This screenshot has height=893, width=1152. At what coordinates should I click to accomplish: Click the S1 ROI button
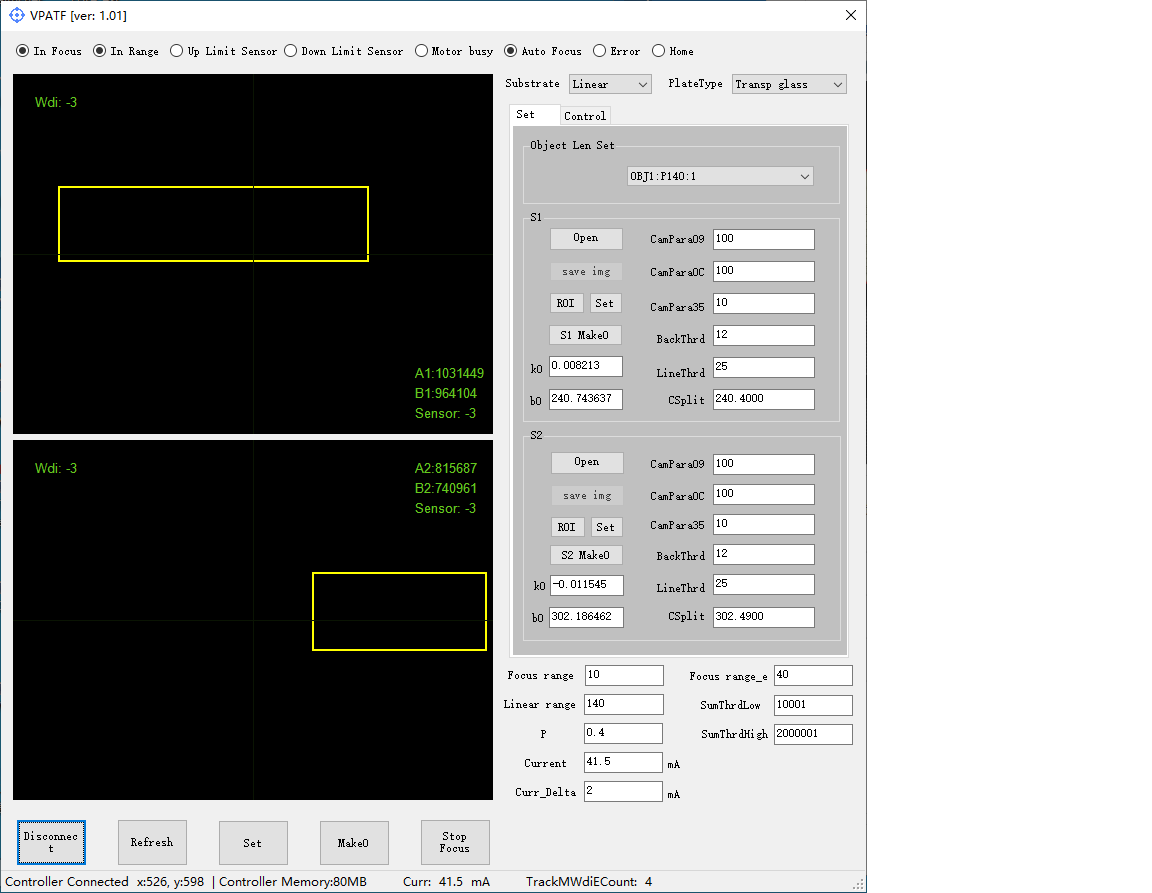(x=566, y=303)
